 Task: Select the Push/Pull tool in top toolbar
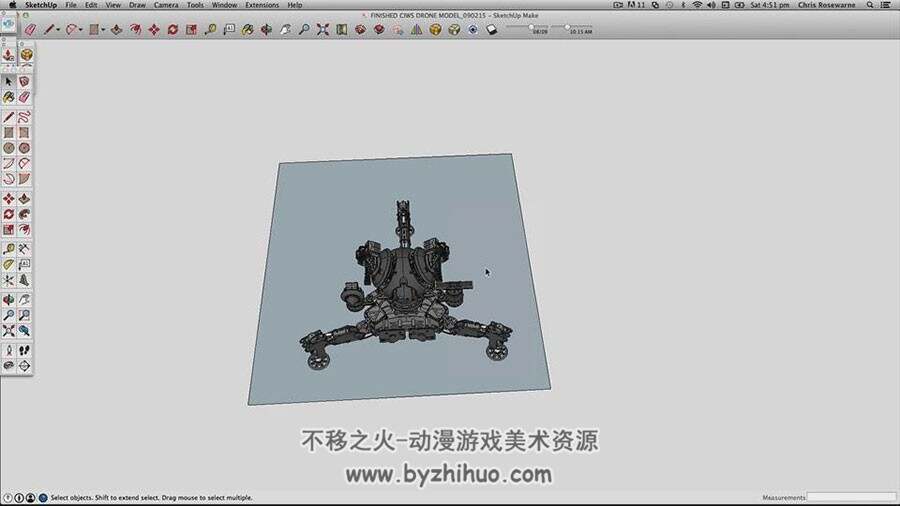click(117, 29)
